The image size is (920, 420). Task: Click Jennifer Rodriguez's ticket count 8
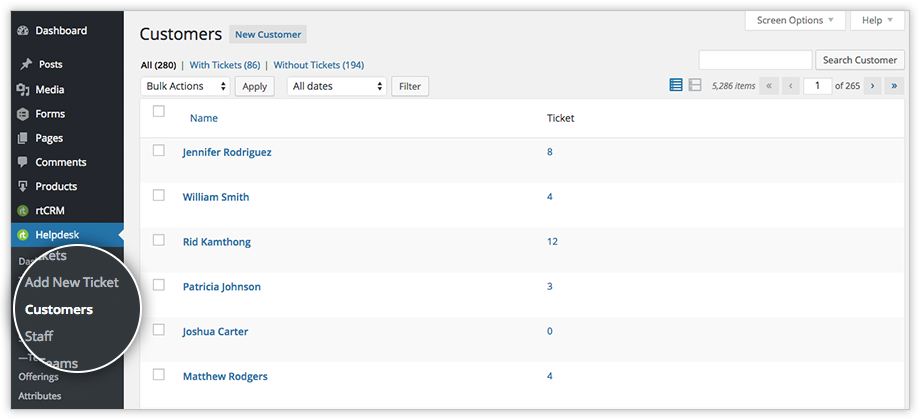click(550, 152)
